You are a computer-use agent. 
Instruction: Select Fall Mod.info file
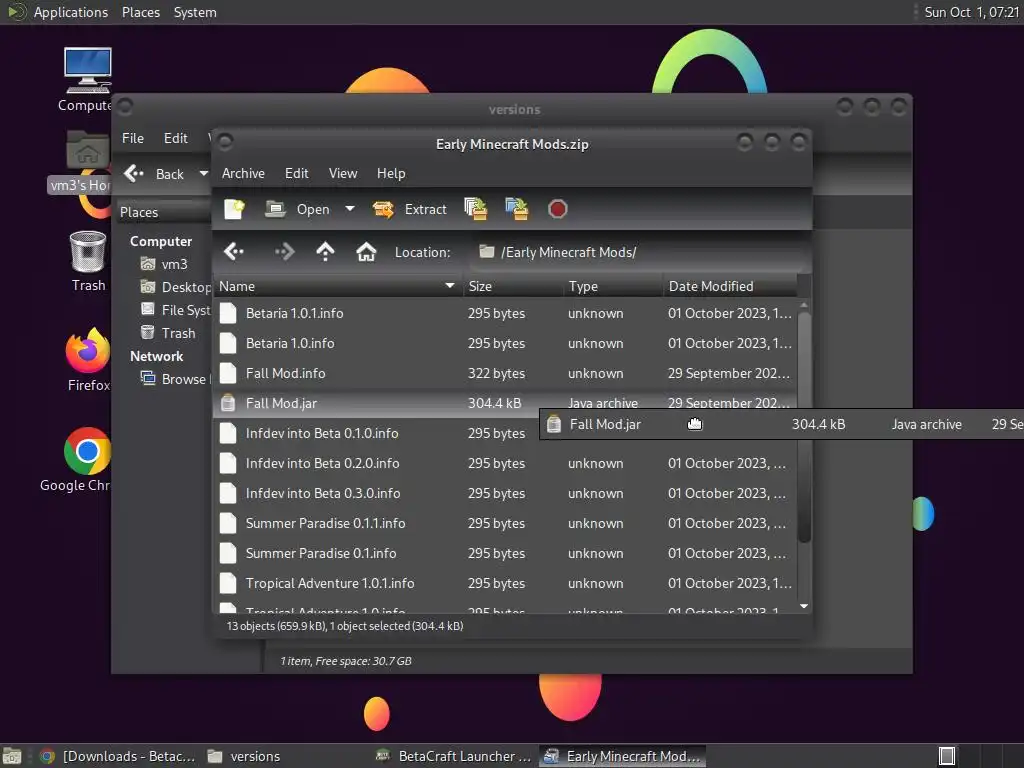[505, 374]
